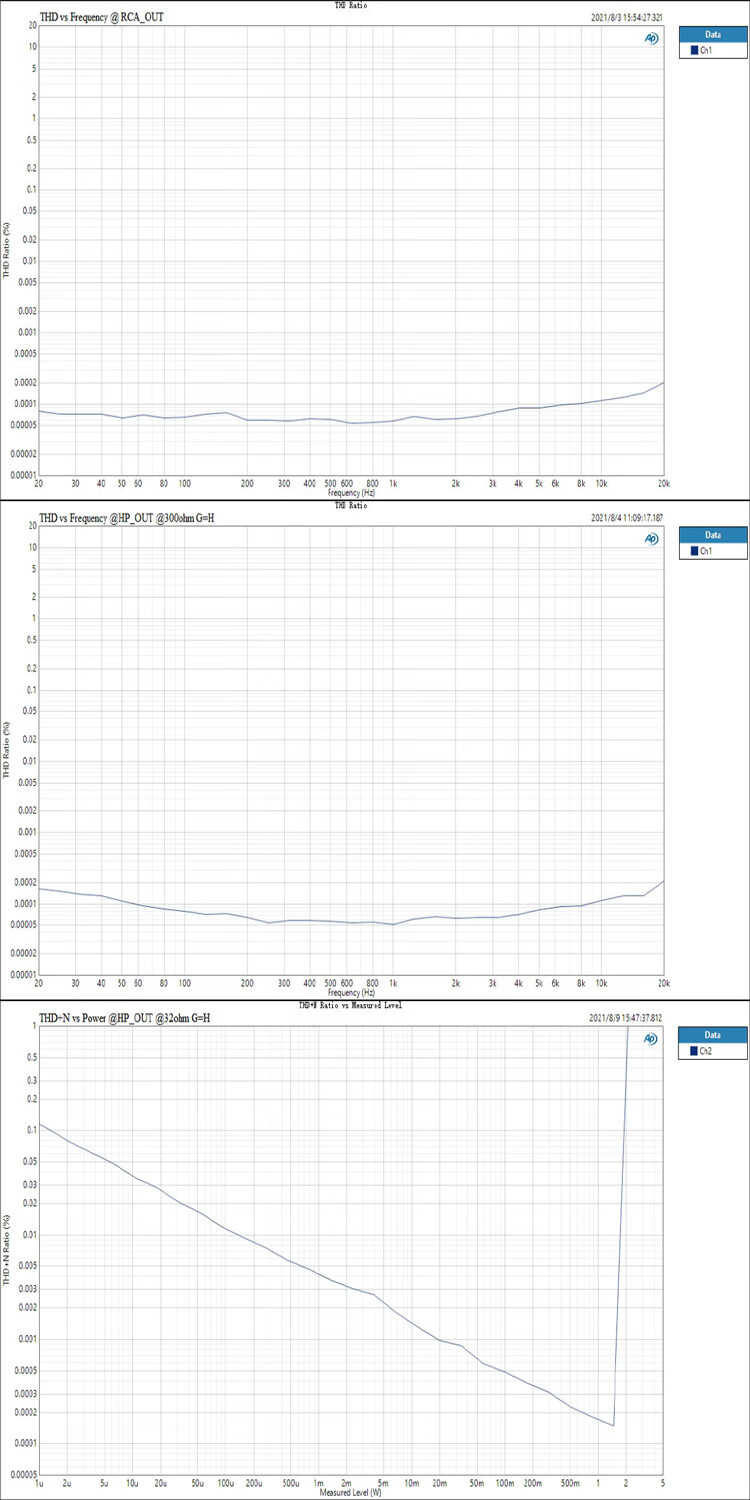Click the 'THD+N Ratio (%)' vertical axis label

[x=7, y=1250]
